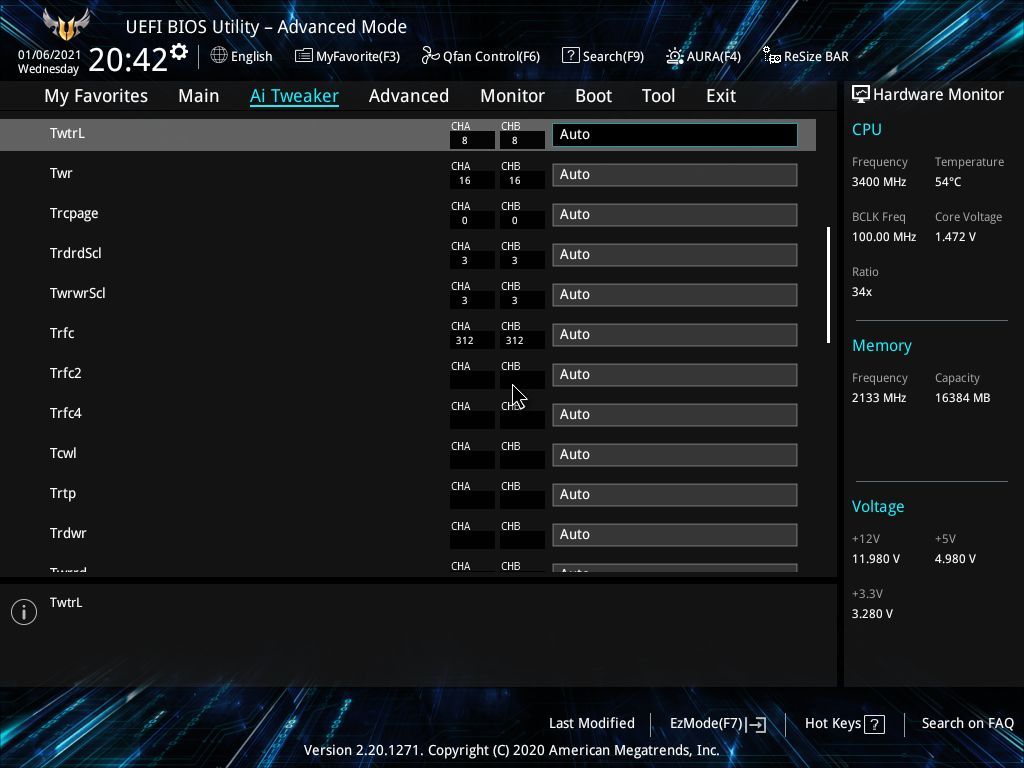Open the Exit tab

[721, 96]
